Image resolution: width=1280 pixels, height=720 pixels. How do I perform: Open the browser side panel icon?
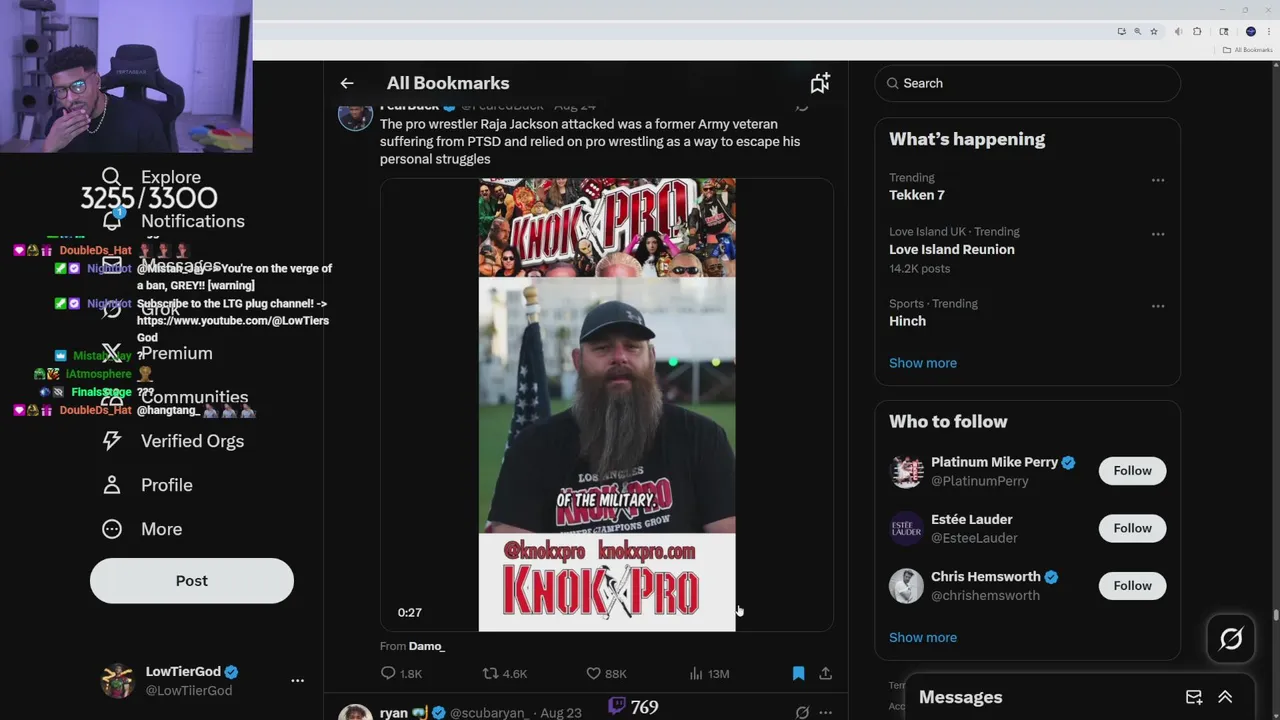1224,32
